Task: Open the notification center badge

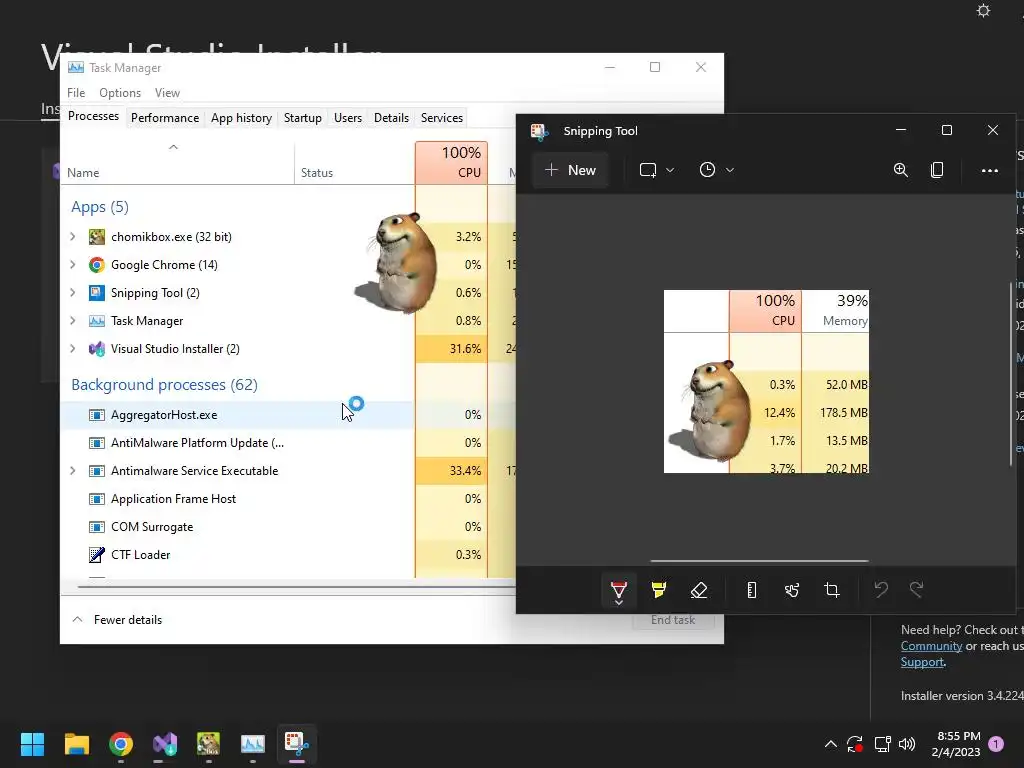Action: pyautogui.click(x=997, y=744)
